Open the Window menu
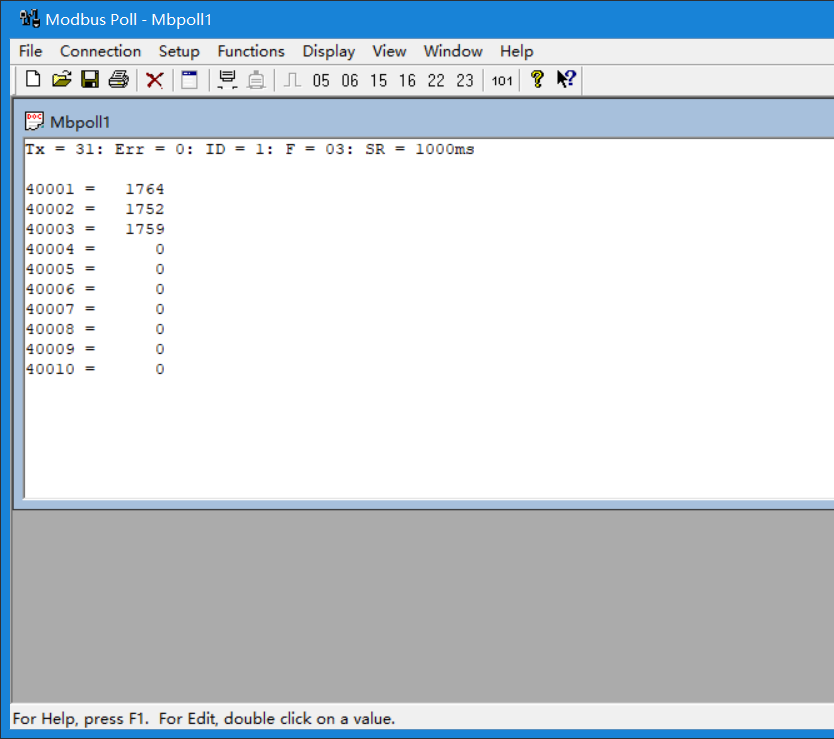This screenshot has height=739, width=834. (453, 51)
